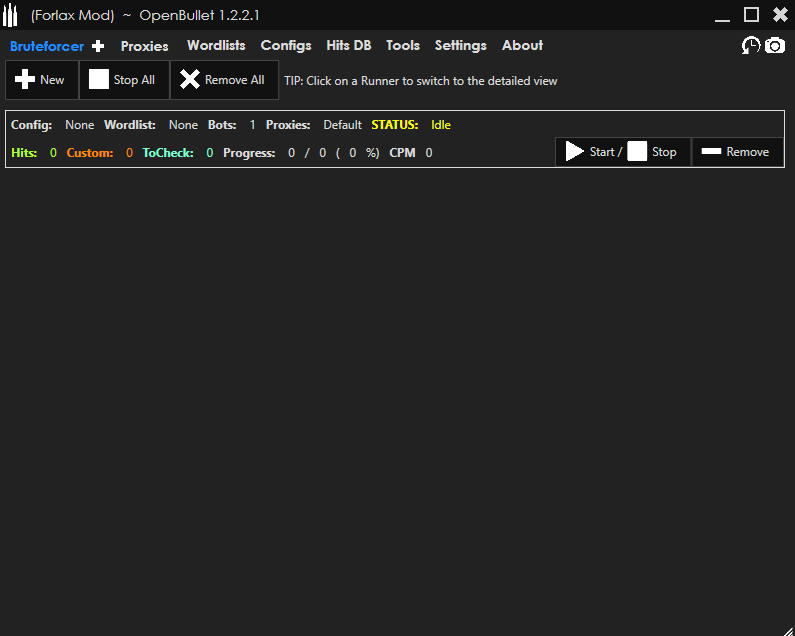The width and height of the screenshot is (795, 636).
Task: Go to the Configs tab
Action: point(286,46)
